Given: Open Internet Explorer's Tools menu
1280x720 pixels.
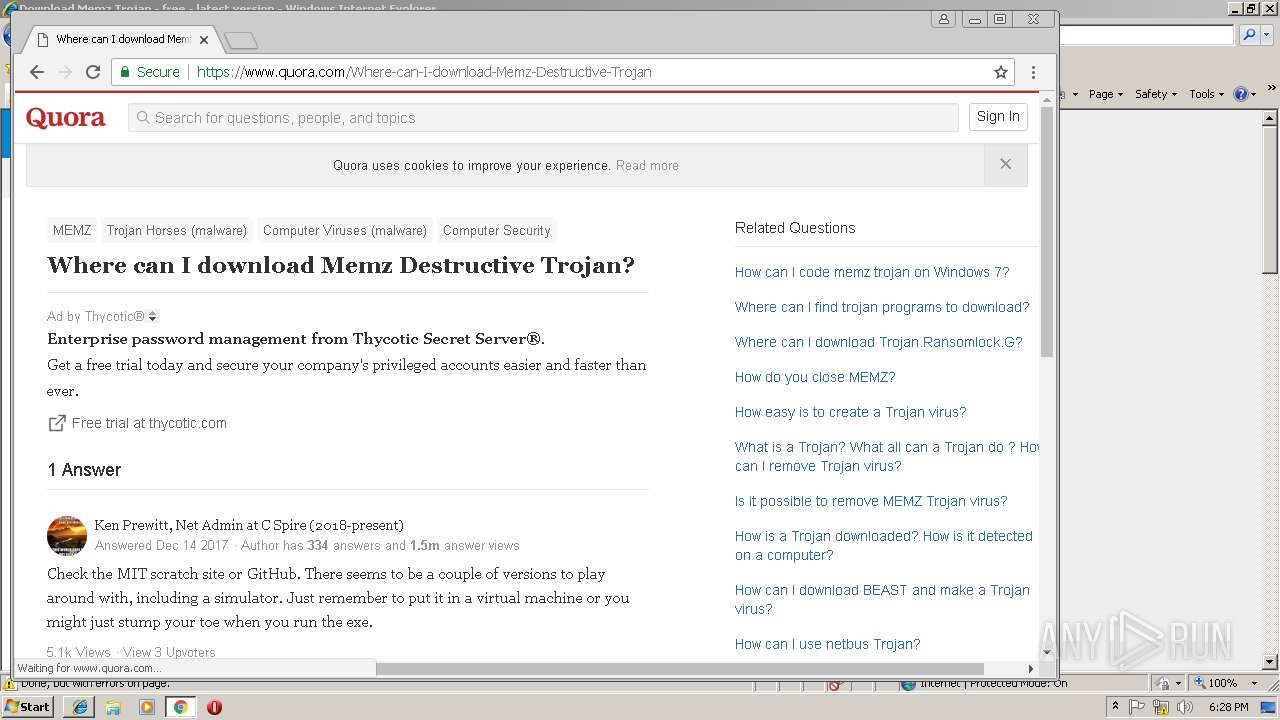Looking at the screenshot, I should (1207, 94).
